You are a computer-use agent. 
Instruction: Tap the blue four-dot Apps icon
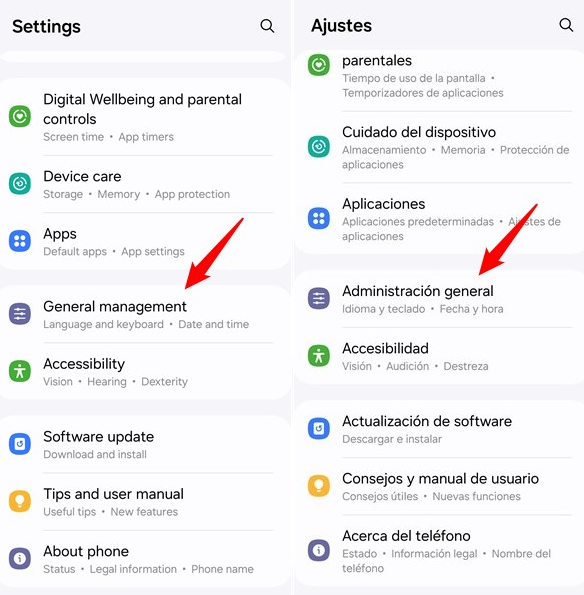pyautogui.click(x=20, y=241)
